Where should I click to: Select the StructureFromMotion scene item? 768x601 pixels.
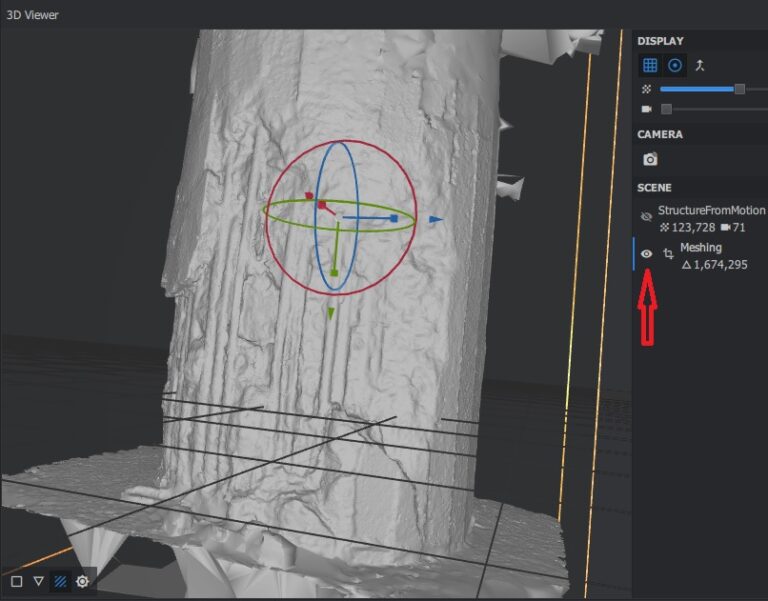click(x=711, y=211)
